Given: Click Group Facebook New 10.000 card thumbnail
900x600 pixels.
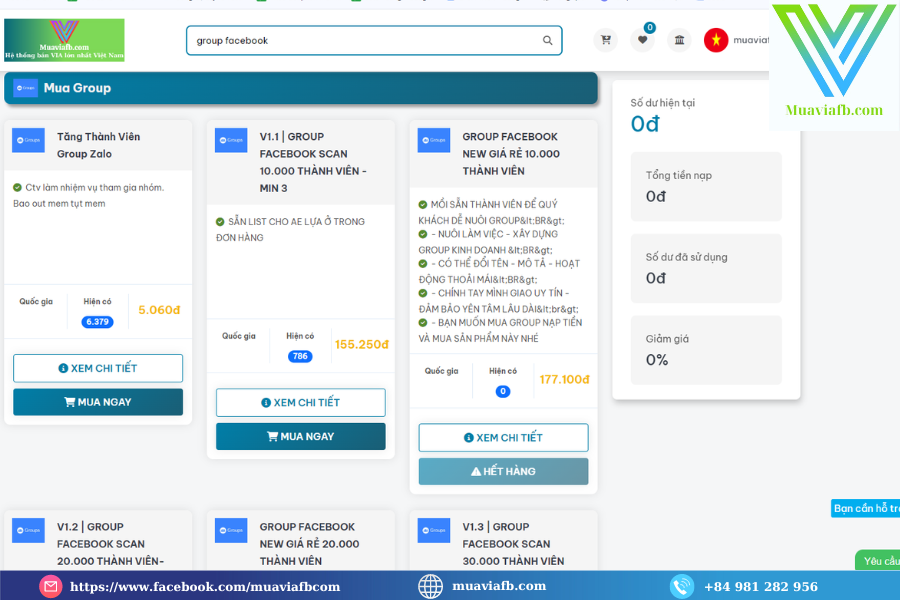Looking at the screenshot, I should coord(434,140).
